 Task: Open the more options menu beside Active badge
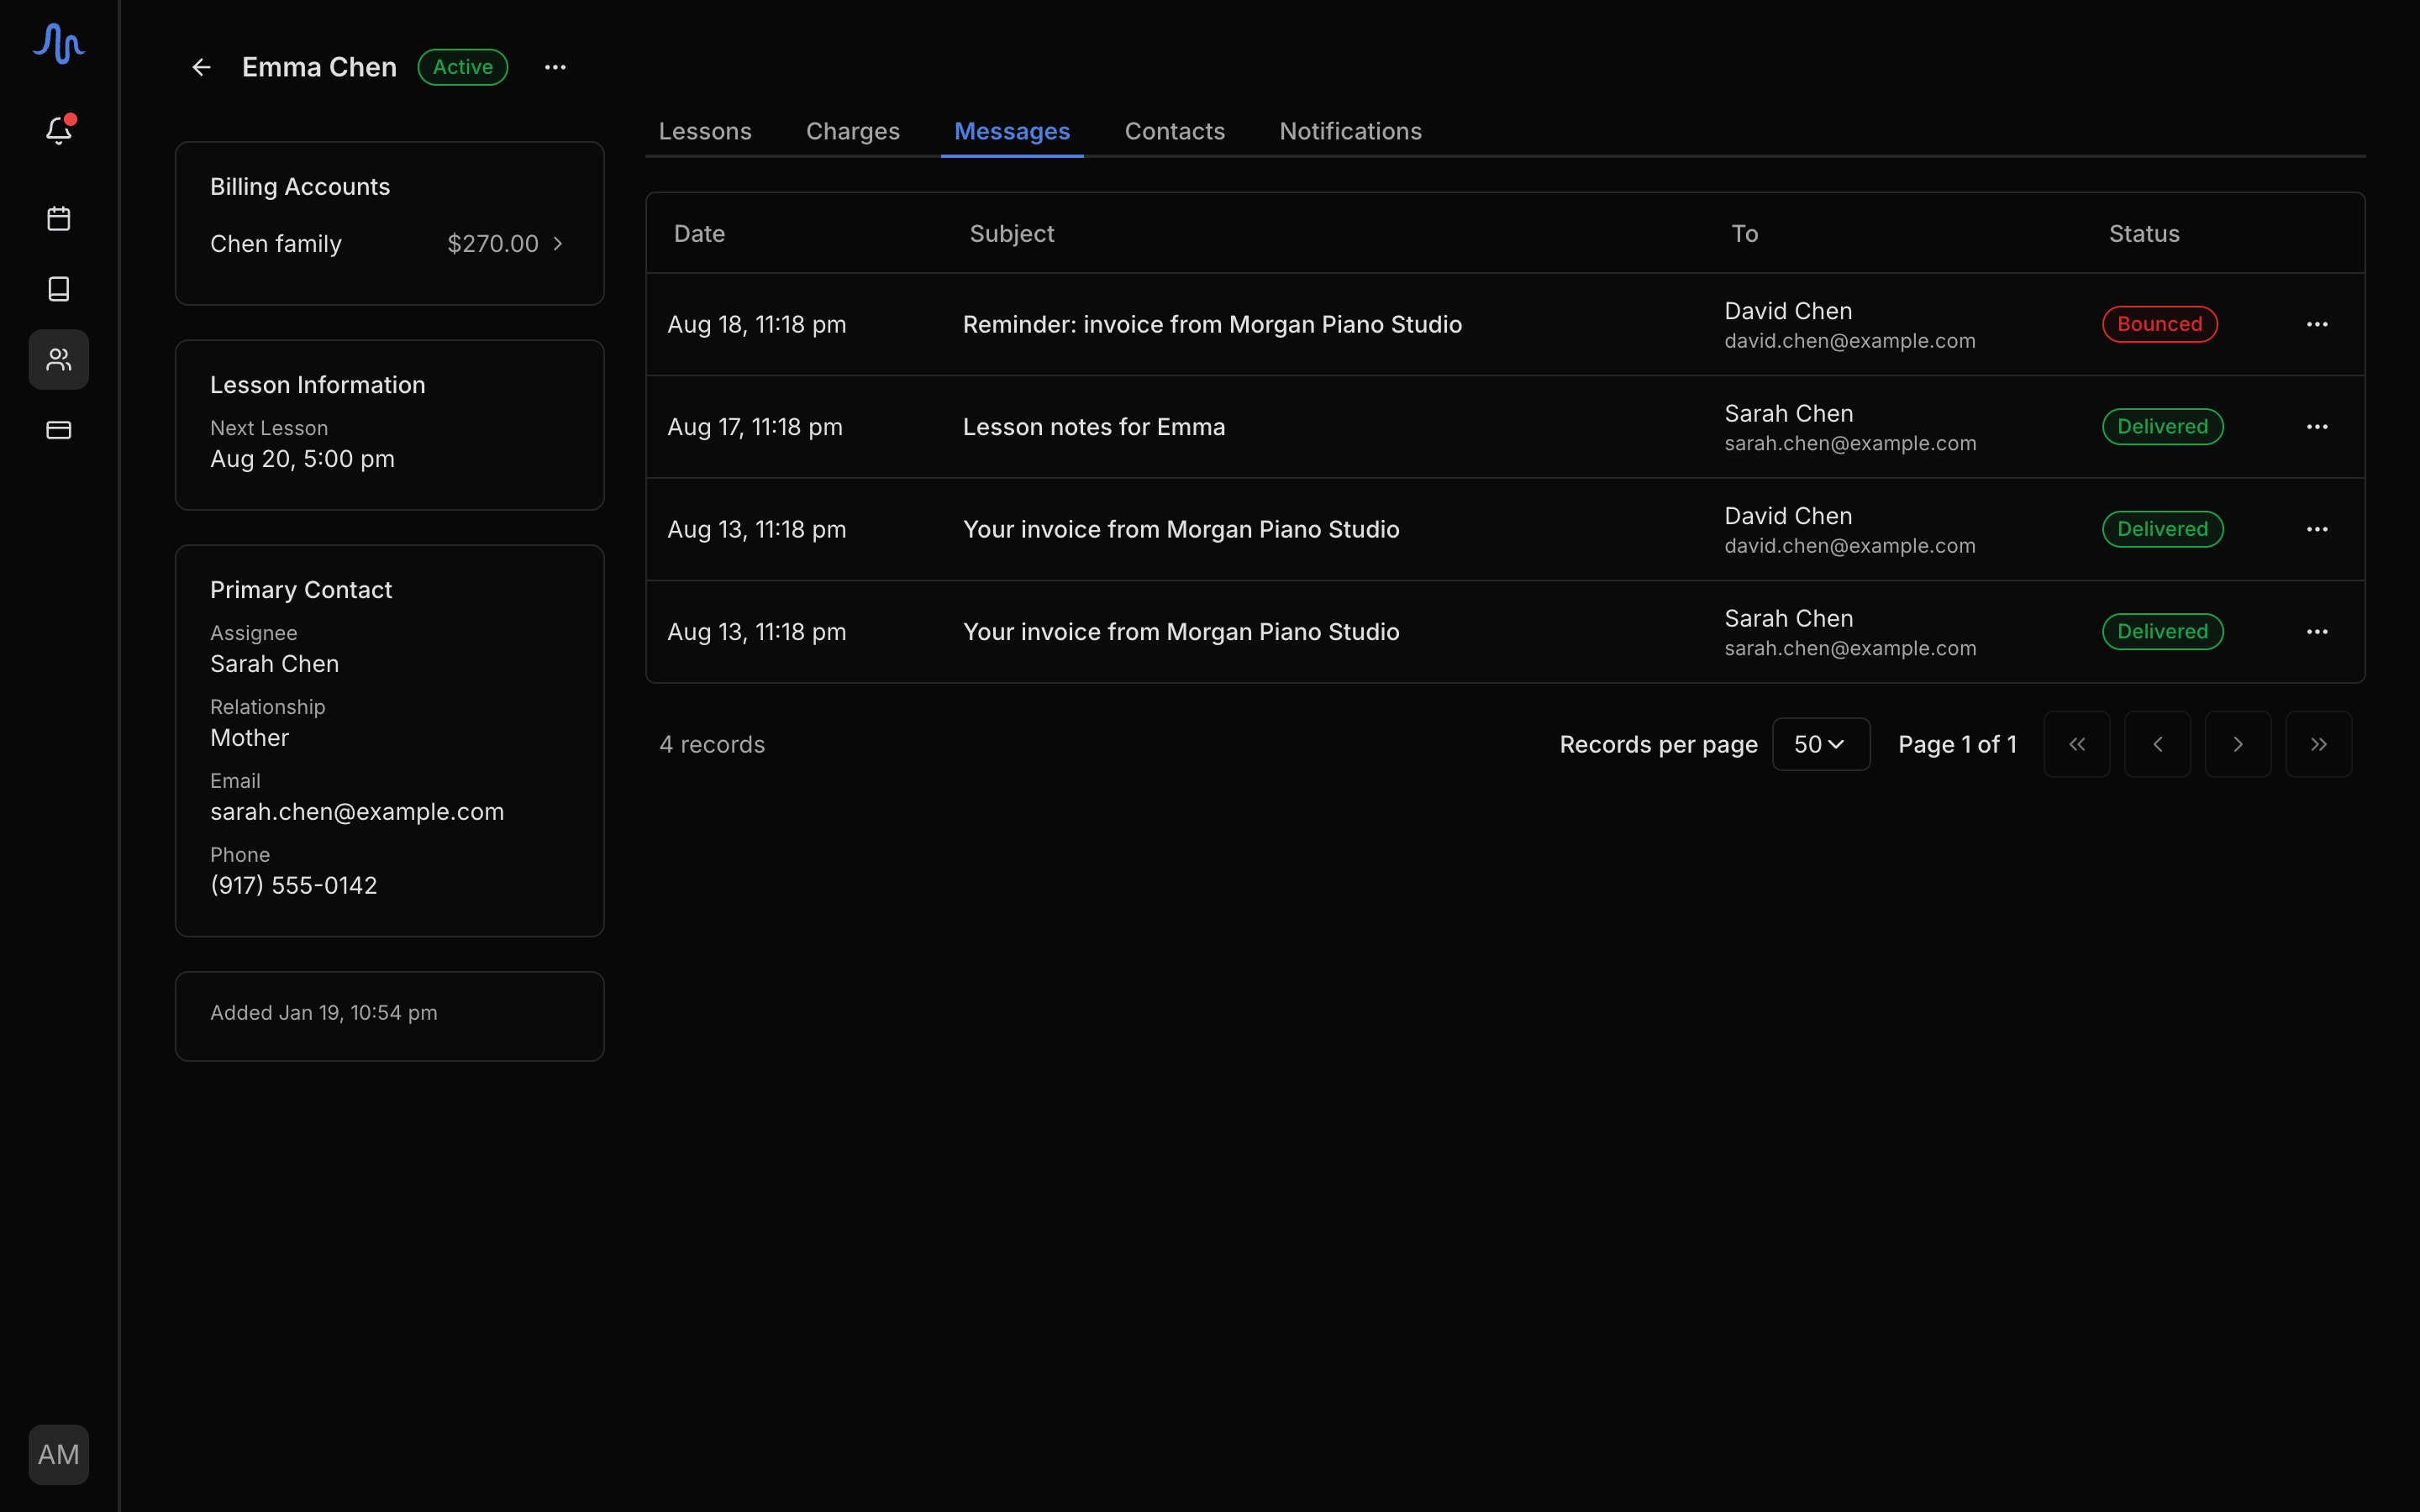point(555,67)
